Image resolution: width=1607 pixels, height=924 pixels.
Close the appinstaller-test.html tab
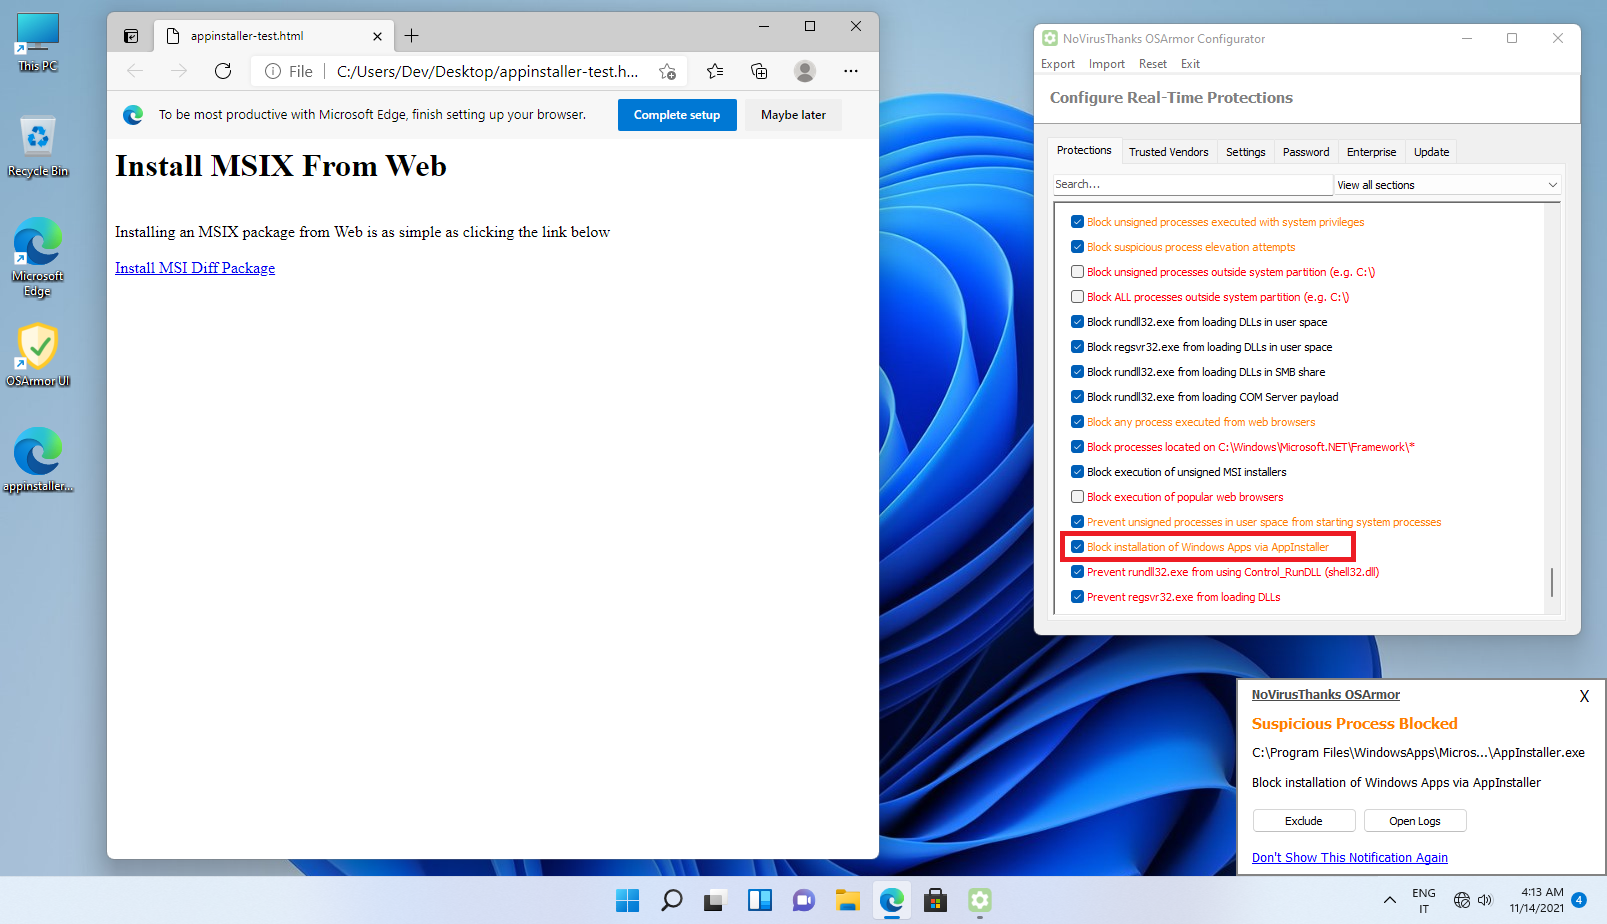click(x=377, y=36)
